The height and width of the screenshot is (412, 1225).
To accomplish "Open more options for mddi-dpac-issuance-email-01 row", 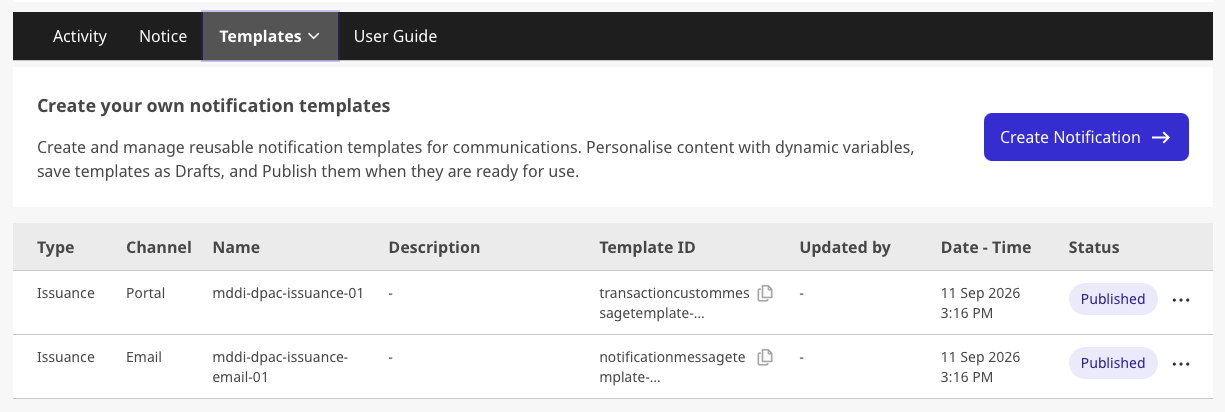I will coord(1180,364).
